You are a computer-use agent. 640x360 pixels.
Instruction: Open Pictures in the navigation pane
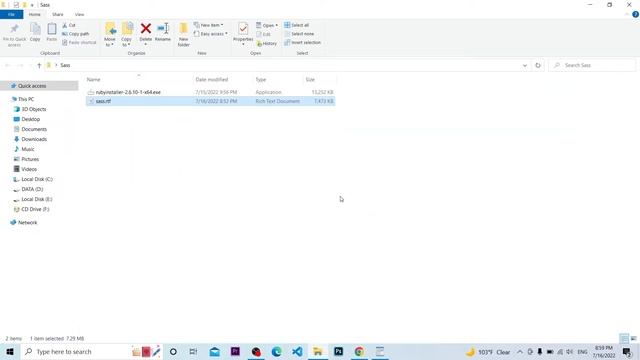[x=30, y=159]
